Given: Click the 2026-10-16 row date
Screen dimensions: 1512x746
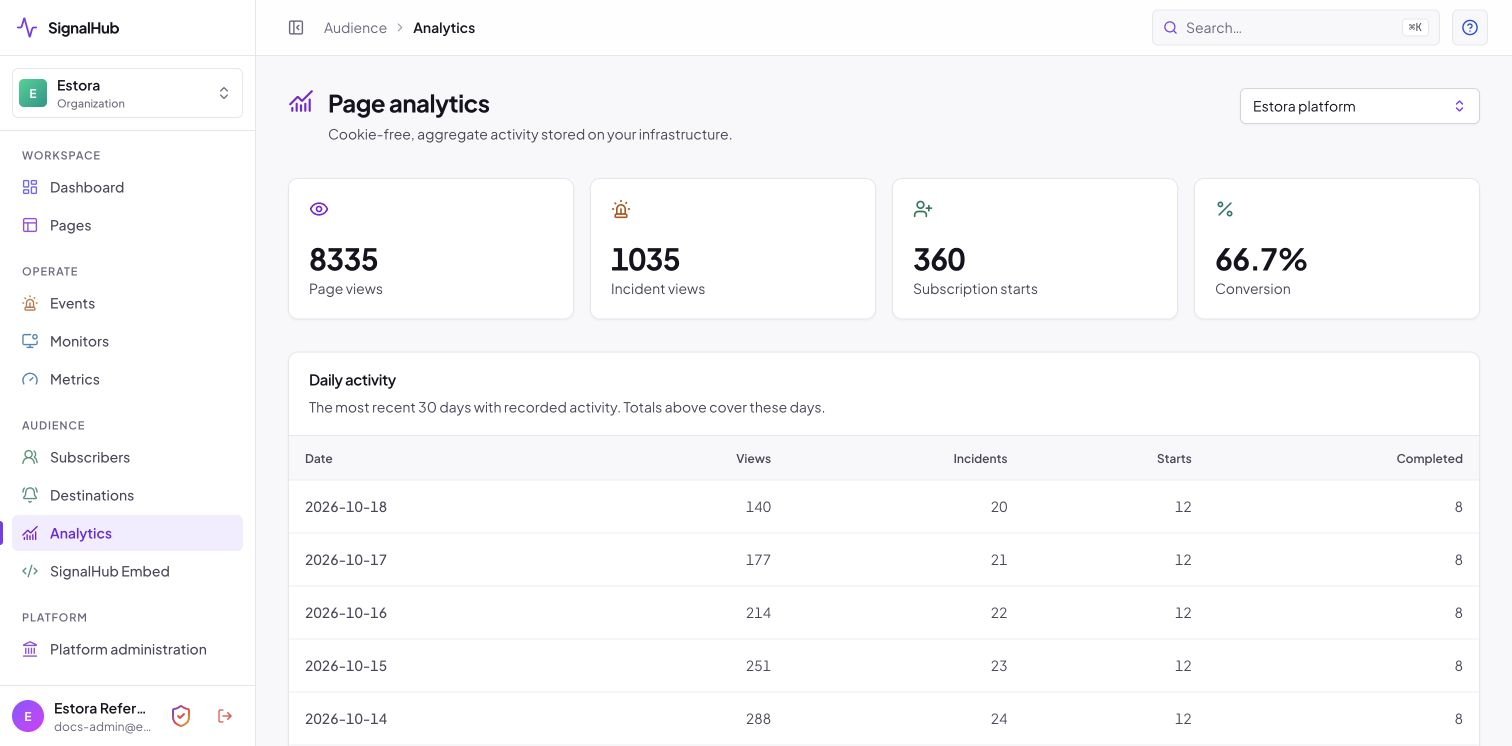Looking at the screenshot, I should tap(346, 613).
